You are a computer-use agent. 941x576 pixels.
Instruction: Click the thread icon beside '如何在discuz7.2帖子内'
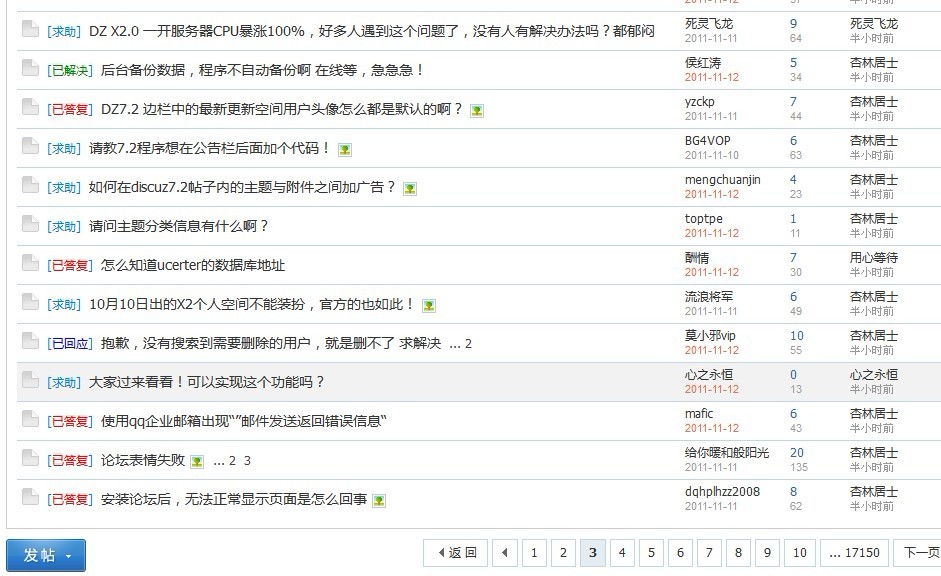pos(30,185)
